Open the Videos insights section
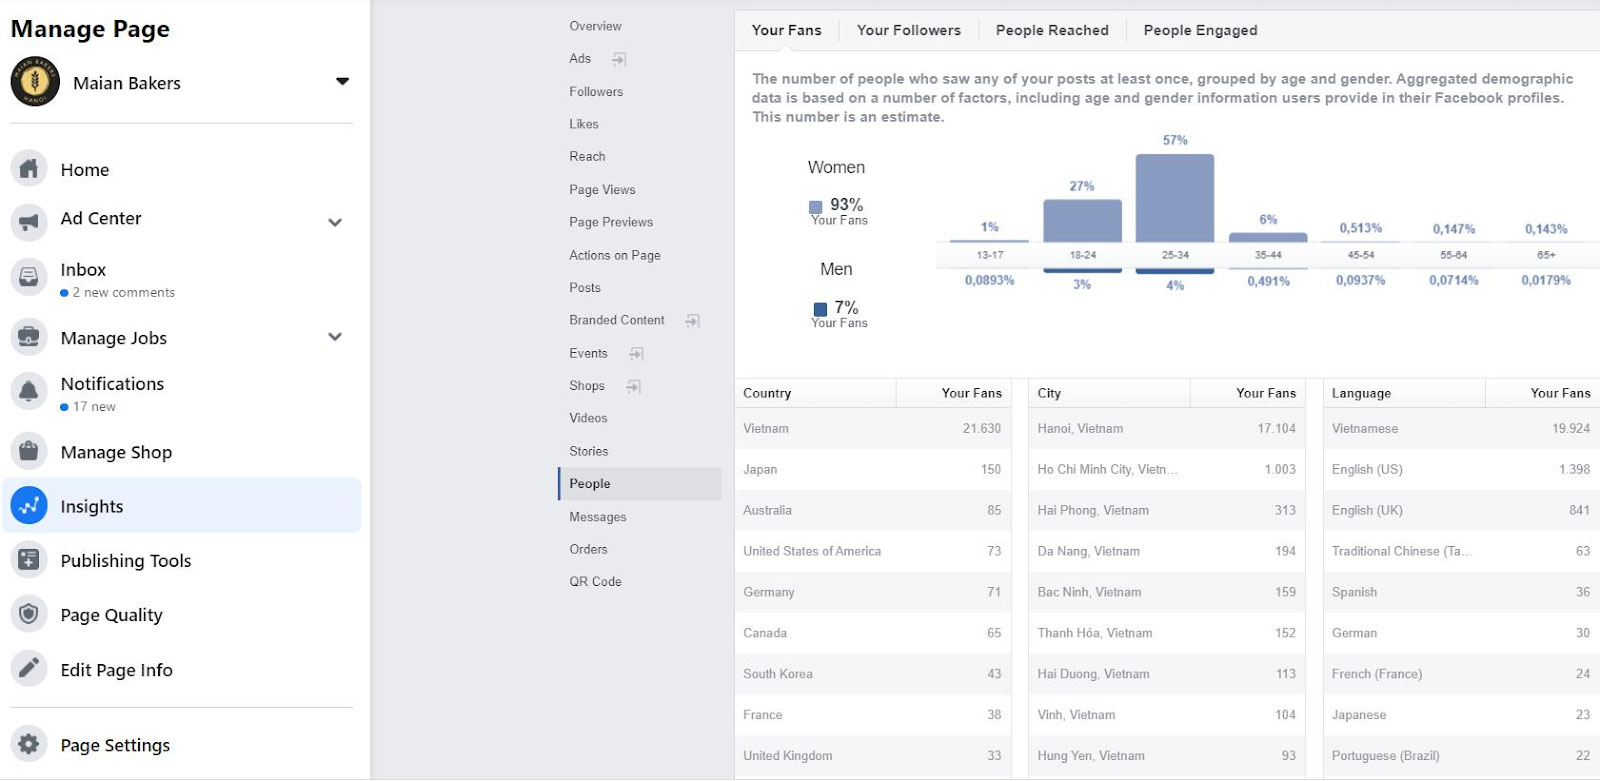 (x=588, y=418)
